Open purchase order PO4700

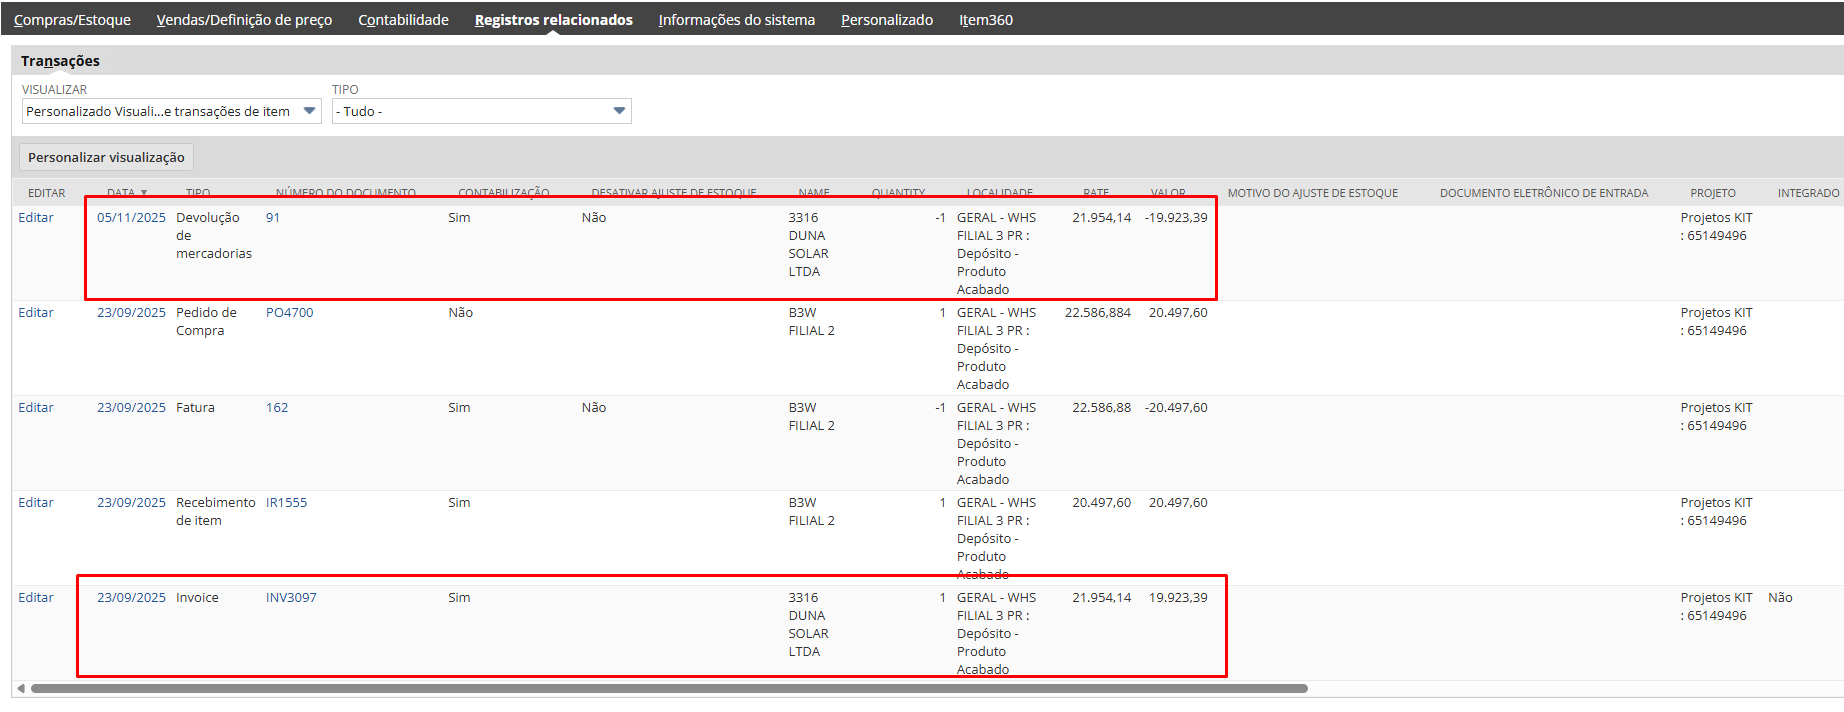pos(289,313)
